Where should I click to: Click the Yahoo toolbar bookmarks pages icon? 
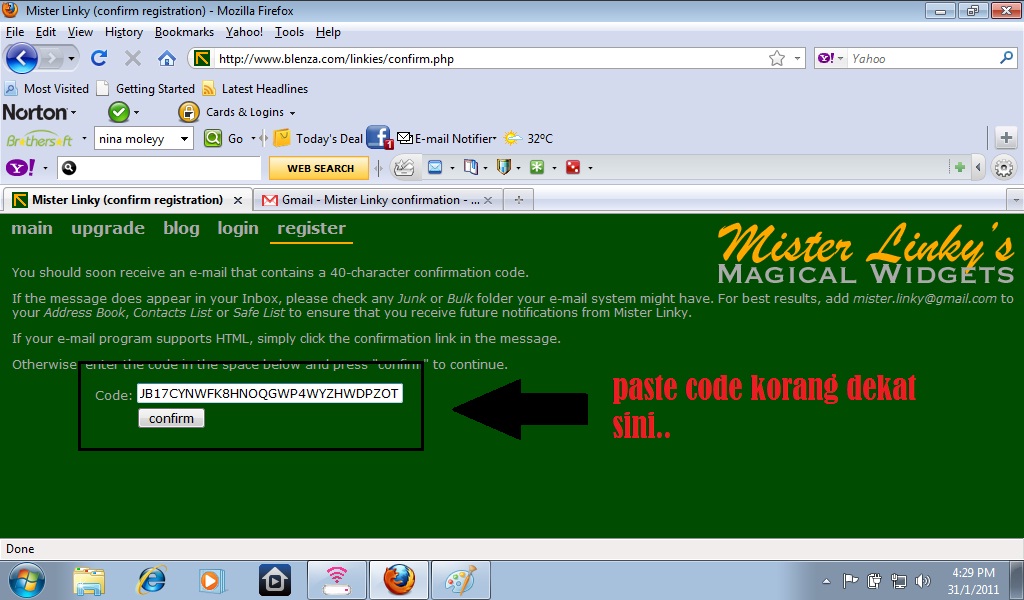tap(471, 168)
